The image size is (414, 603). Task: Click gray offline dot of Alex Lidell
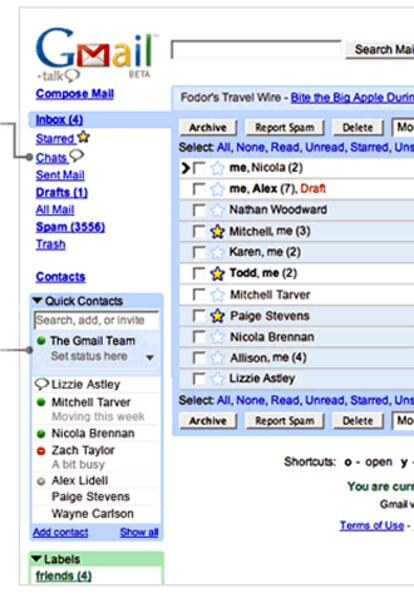41,481
